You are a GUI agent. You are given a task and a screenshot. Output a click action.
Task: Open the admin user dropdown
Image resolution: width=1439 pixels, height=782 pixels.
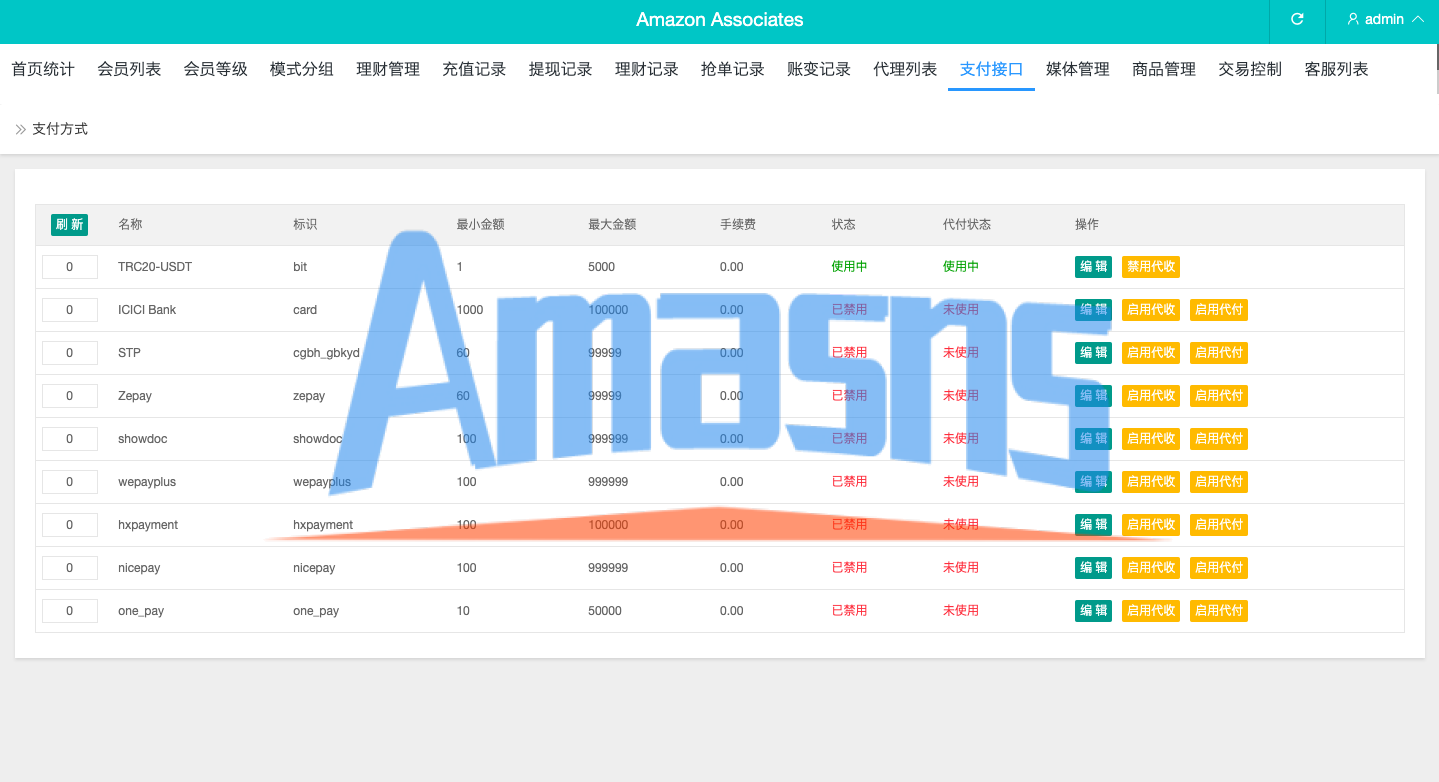tap(1385, 19)
